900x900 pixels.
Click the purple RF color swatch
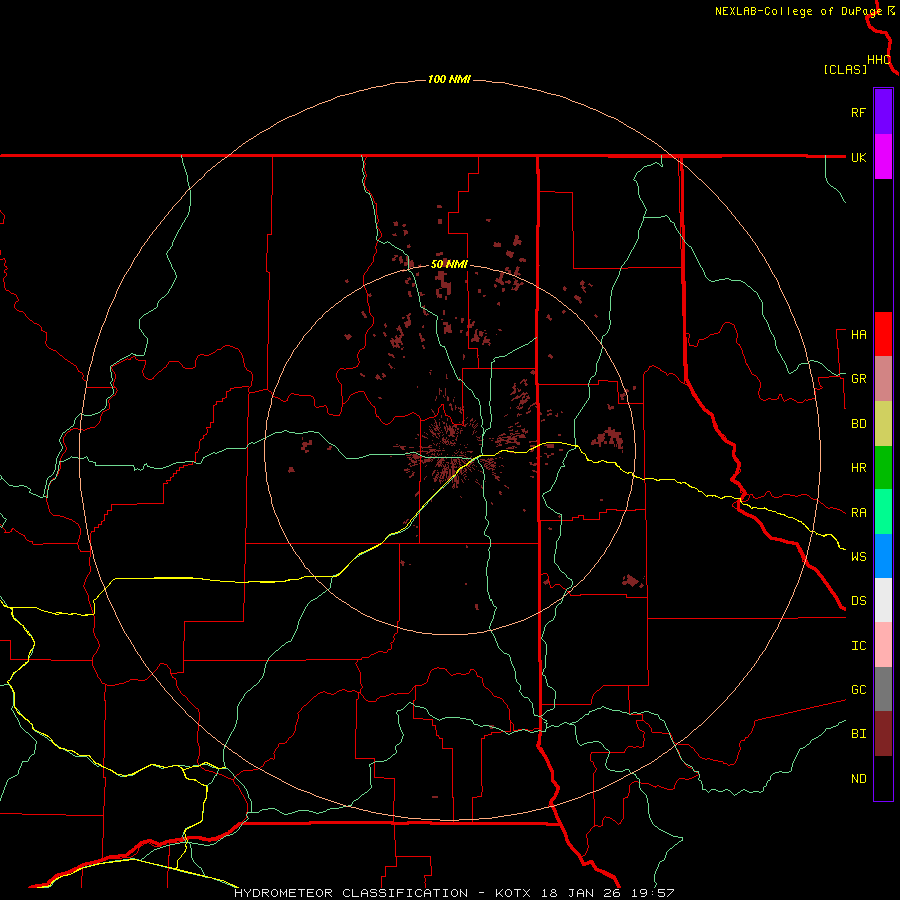pos(883,111)
